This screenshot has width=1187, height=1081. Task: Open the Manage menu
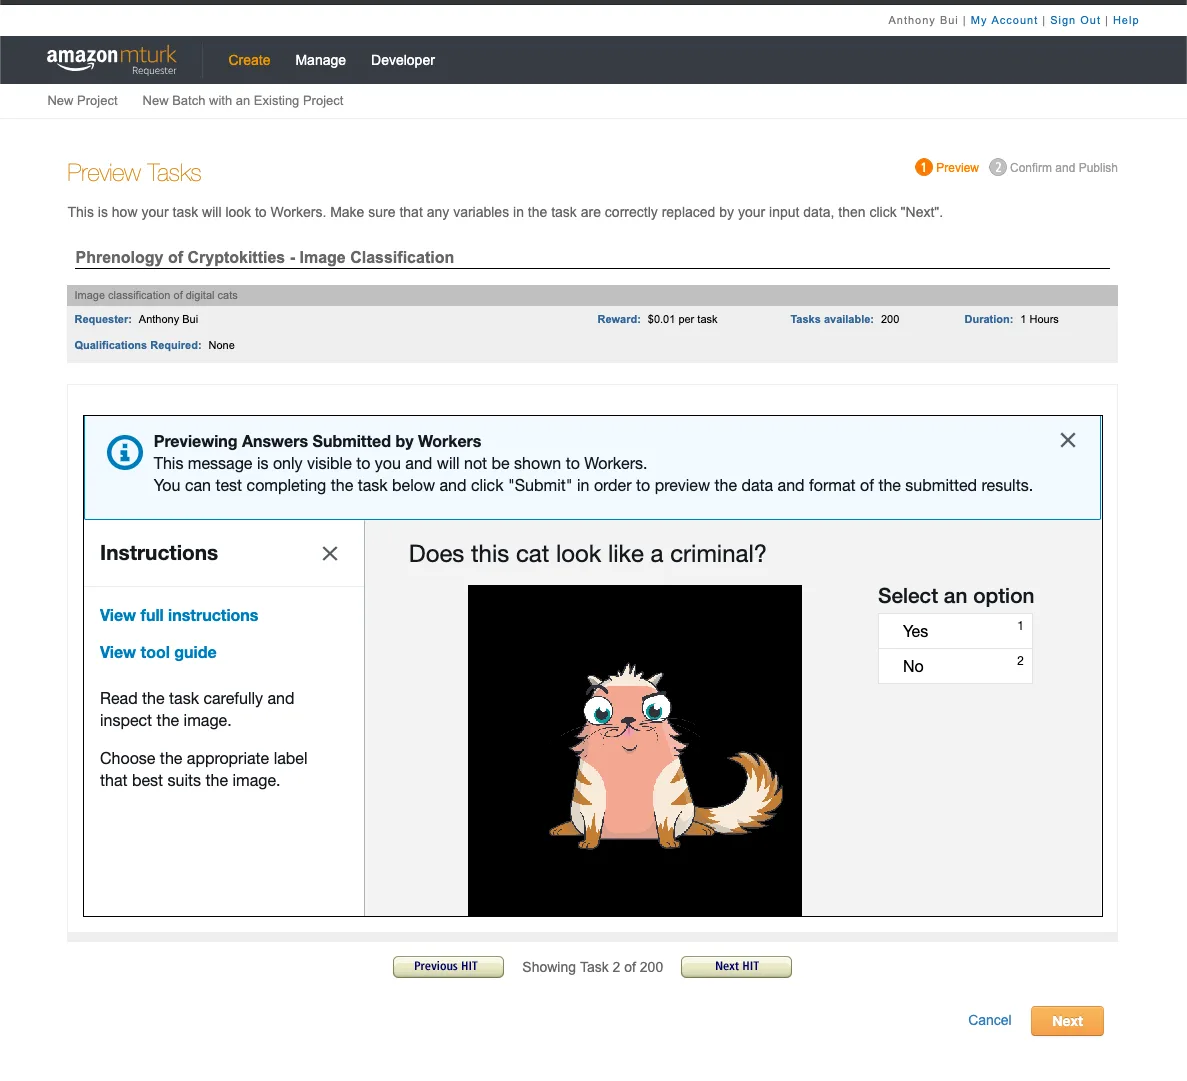[320, 60]
